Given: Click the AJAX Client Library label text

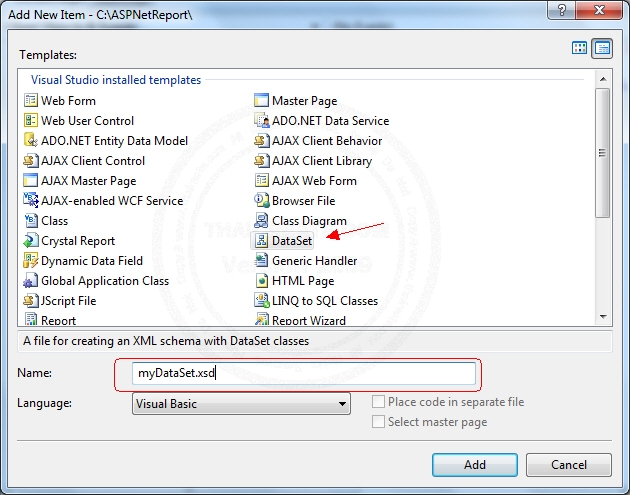Looking at the screenshot, I should tap(322, 161).
